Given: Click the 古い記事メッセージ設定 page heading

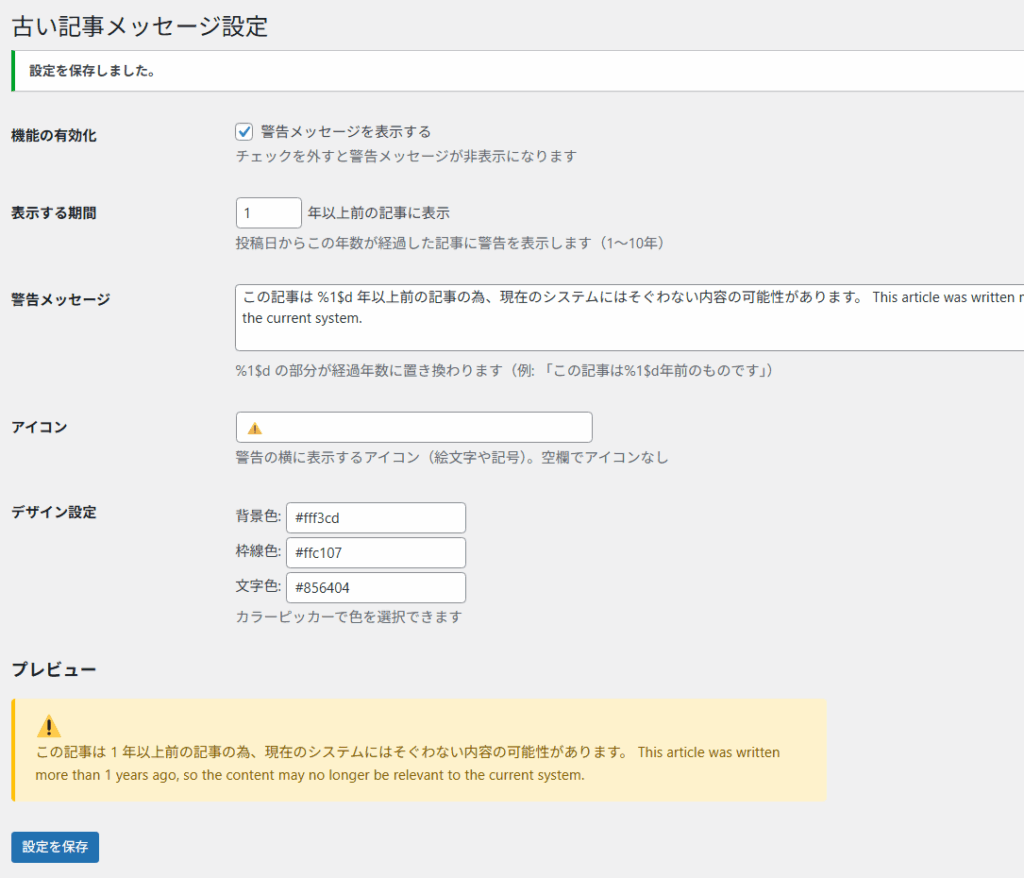Looking at the screenshot, I should point(140,26).
